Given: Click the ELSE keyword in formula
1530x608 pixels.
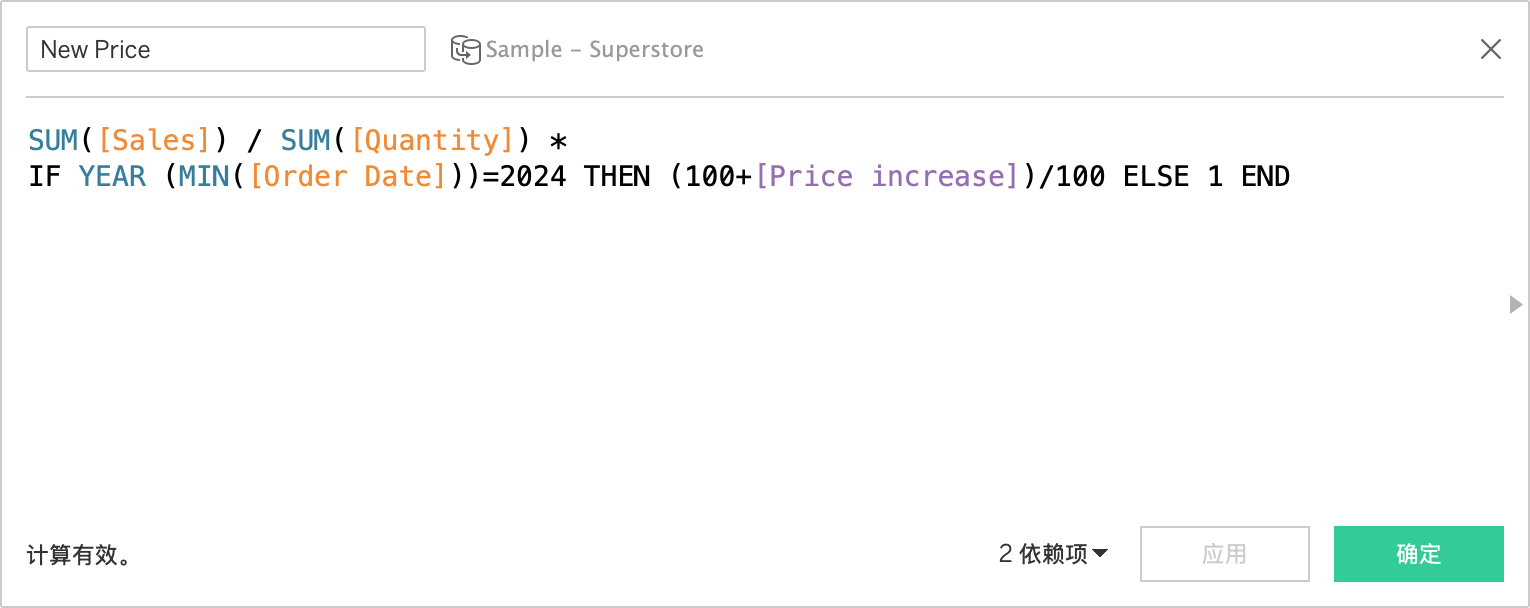Looking at the screenshot, I should (x=1155, y=177).
